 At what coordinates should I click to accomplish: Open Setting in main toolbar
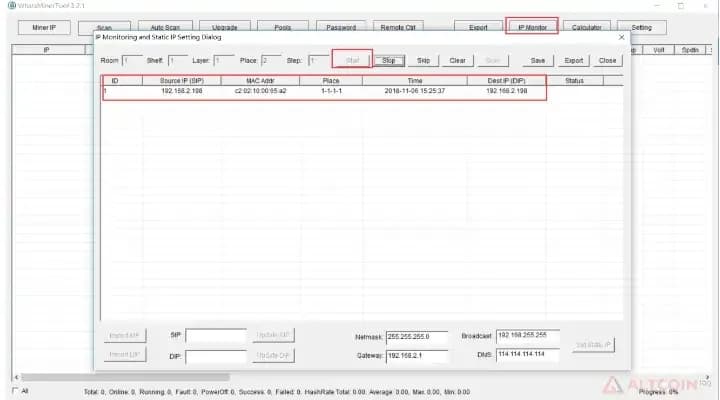pyautogui.click(x=641, y=28)
